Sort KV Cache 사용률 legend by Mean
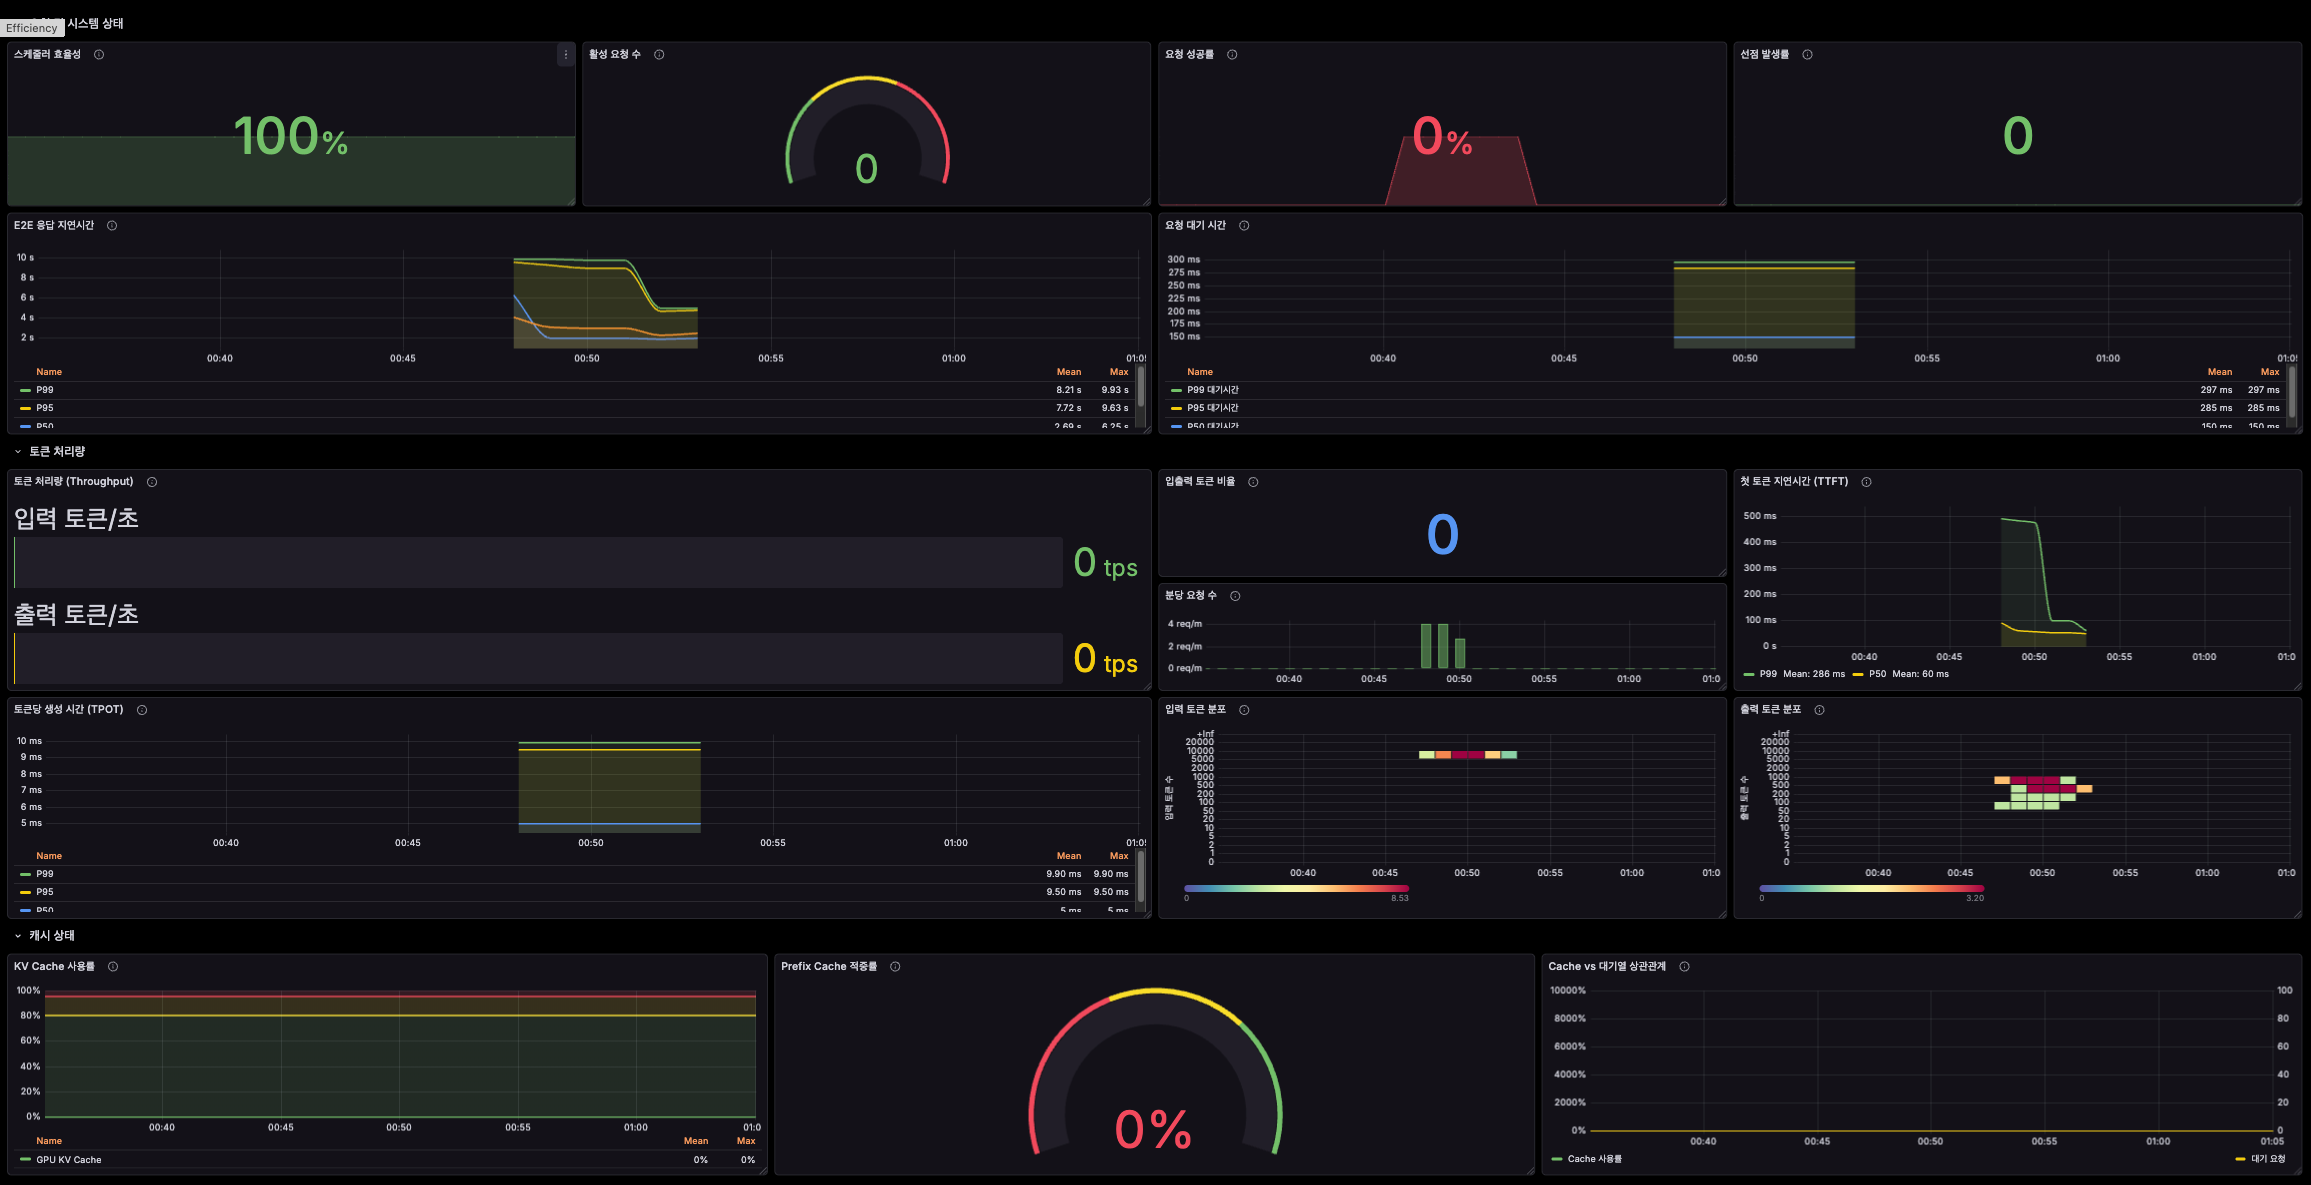Screen dimensions: 2311x1185 pyautogui.click(x=696, y=1141)
